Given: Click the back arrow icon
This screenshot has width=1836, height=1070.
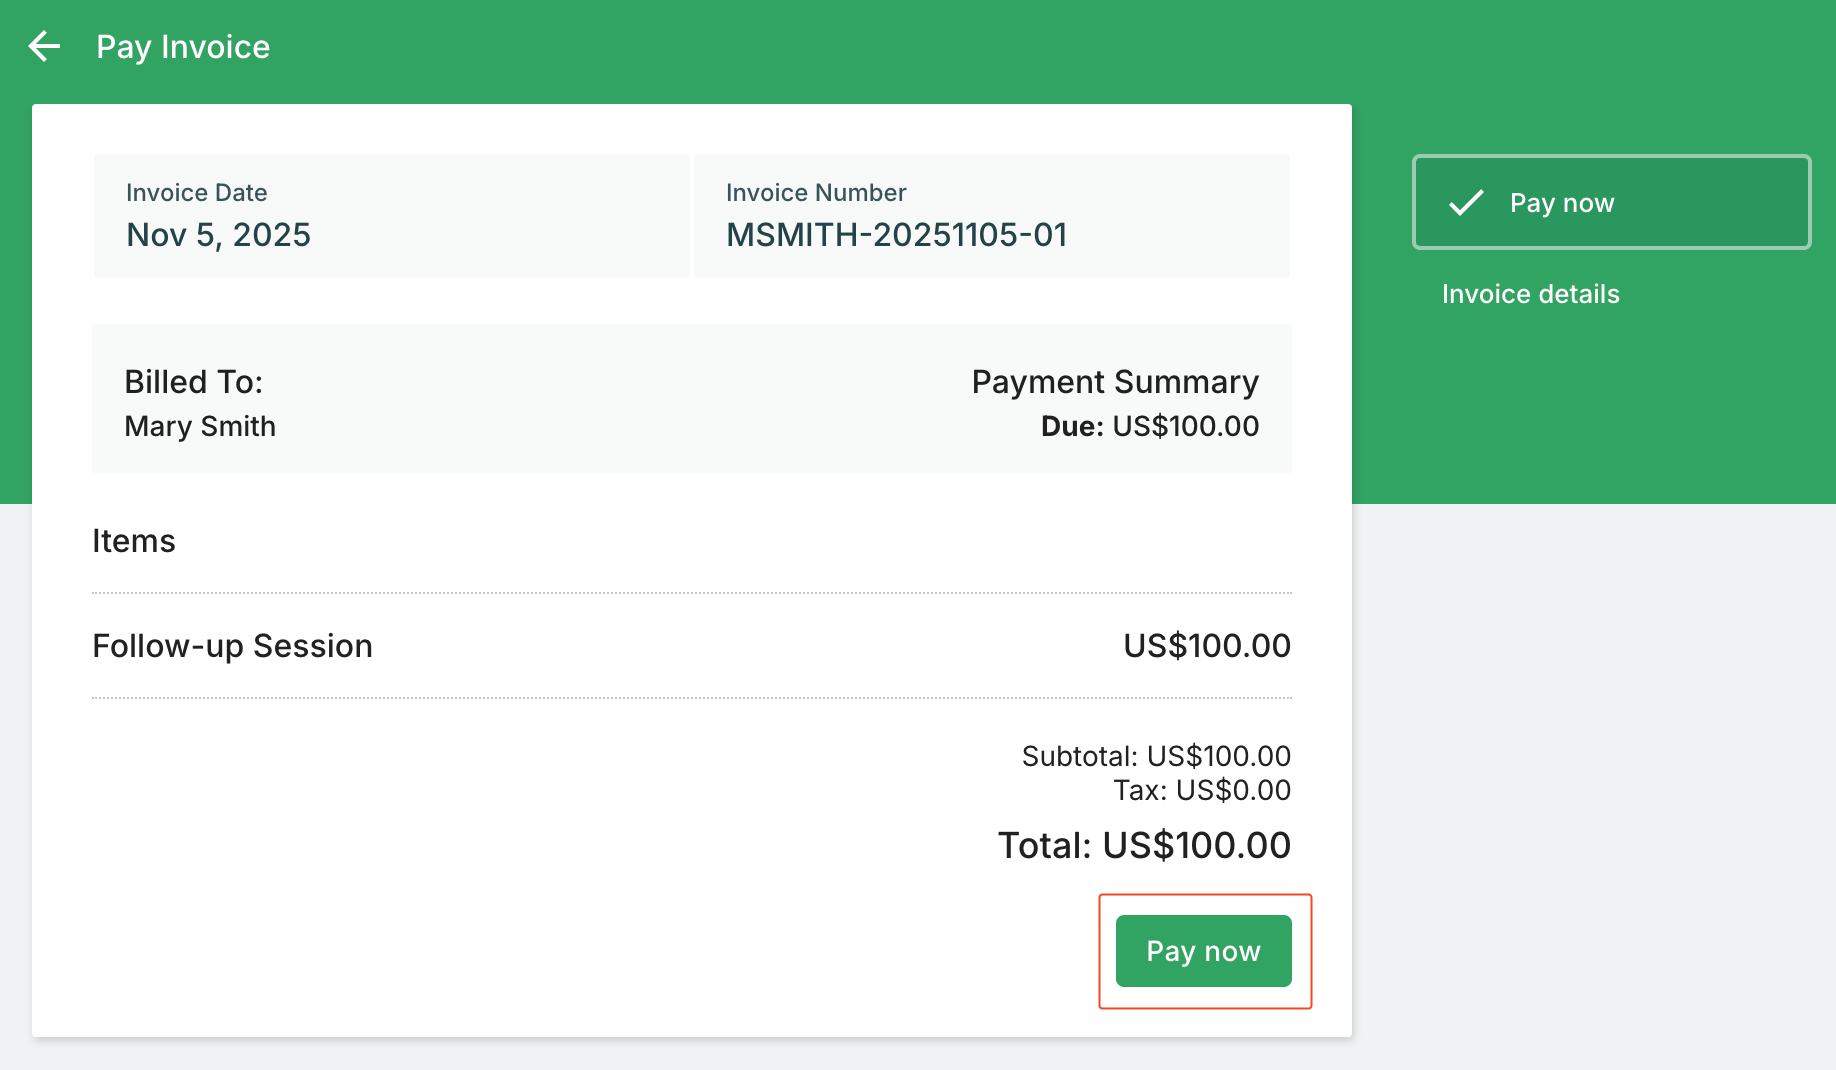Looking at the screenshot, I should 44,46.
